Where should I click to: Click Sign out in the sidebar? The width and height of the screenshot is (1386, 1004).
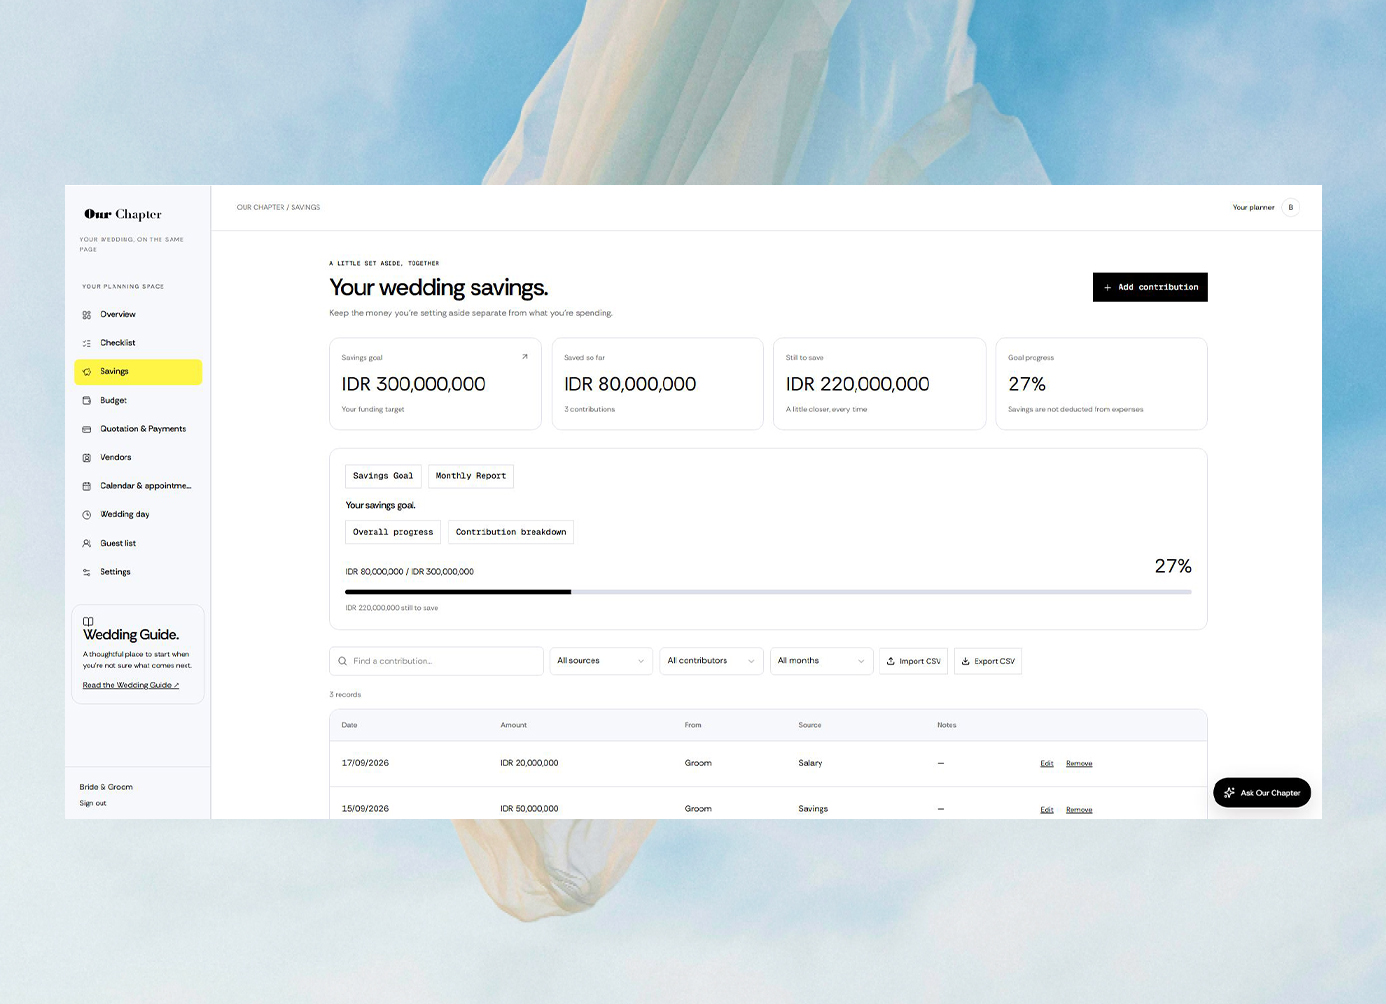(x=93, y=803)
